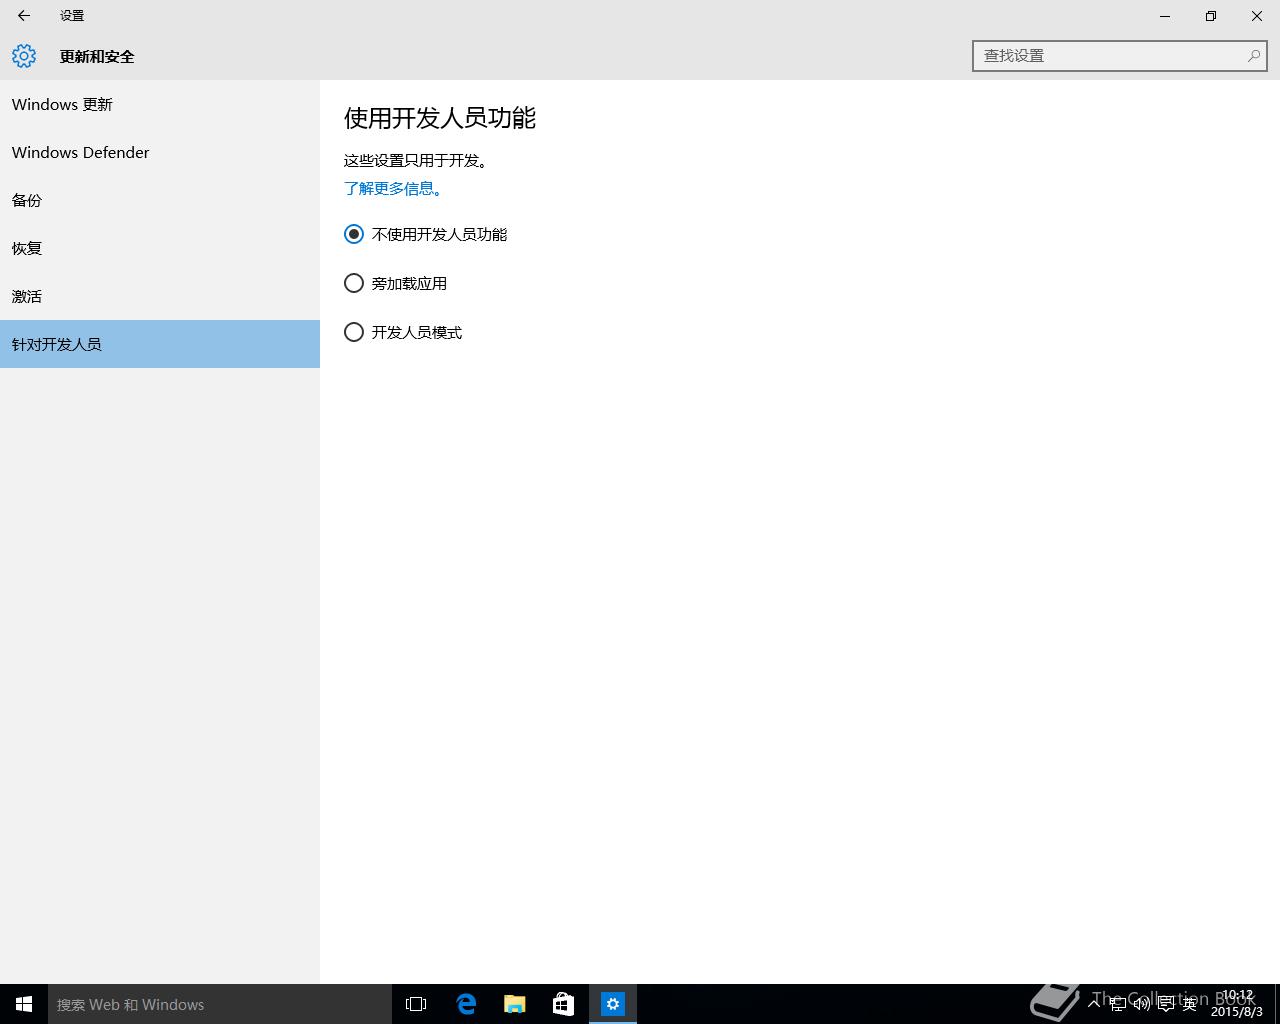This screenshot has height=1024, width=1280.
Task: Show hidden tray icons chevron
Action: (x=1094, y=1004)
